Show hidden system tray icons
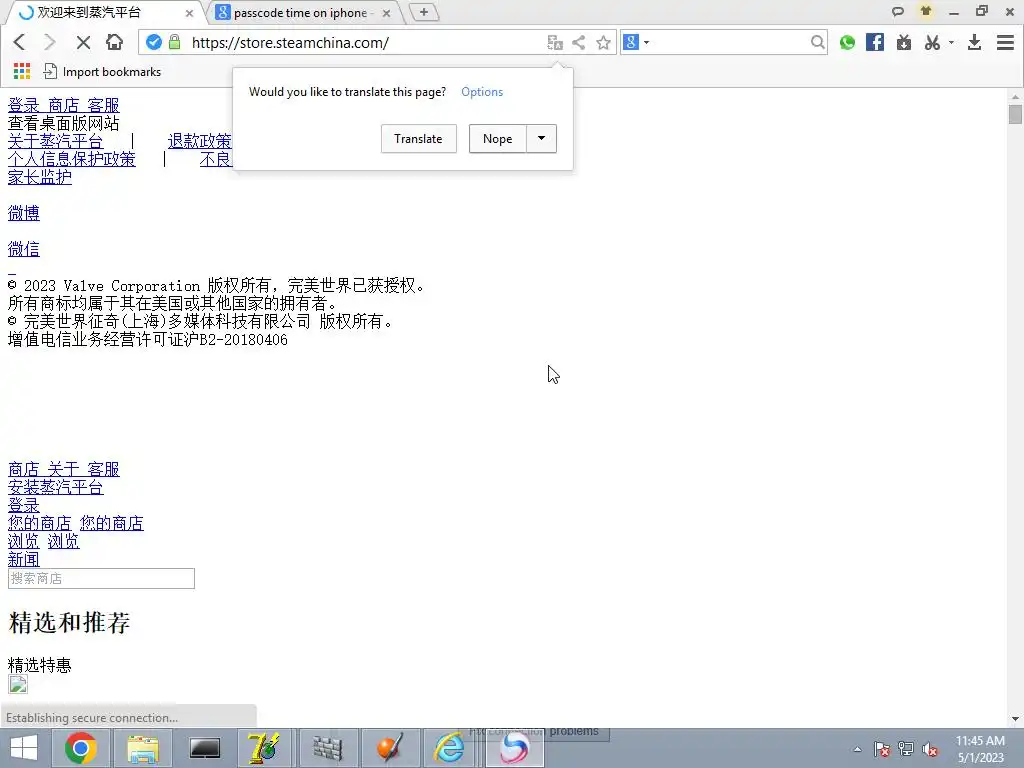Viewport: 1024px width, 768px height. [857, 749]
